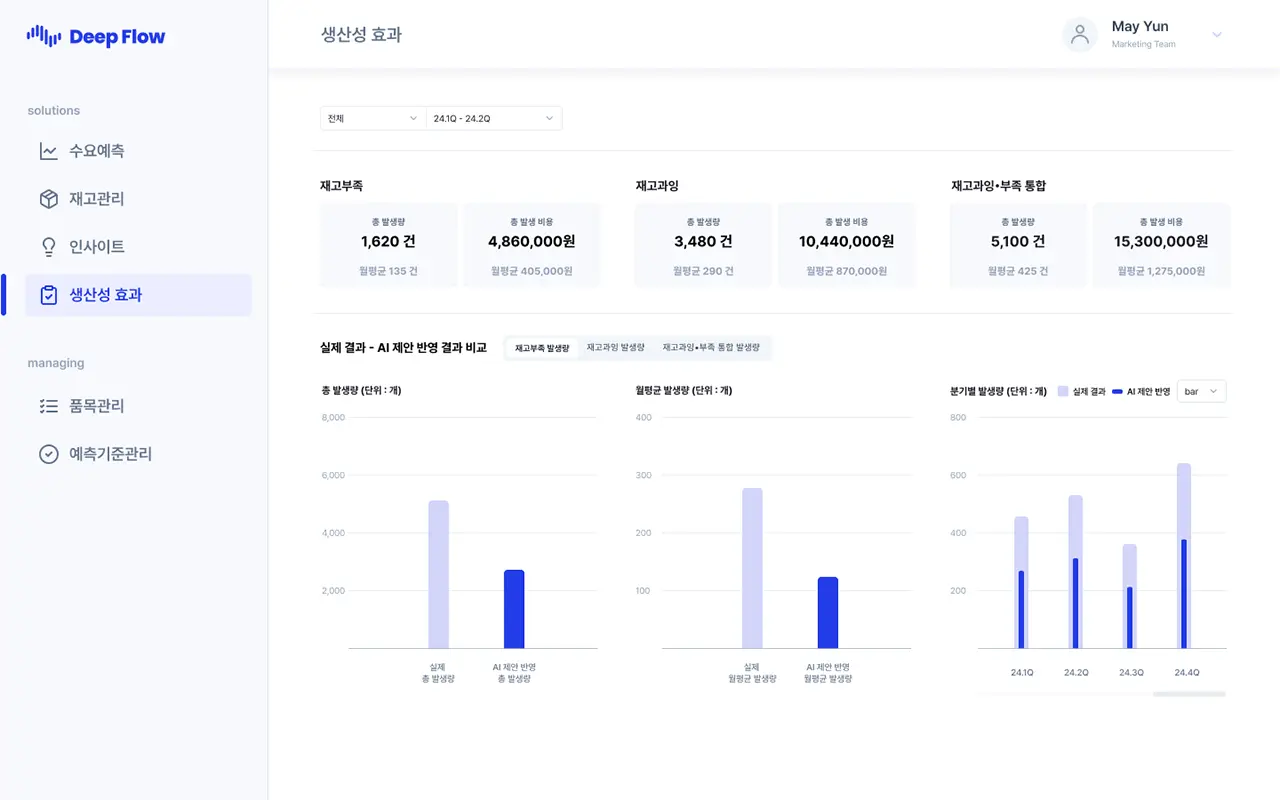Toggle AI 제안 반영 legend item
Screen dimensions: 1280x800
click(x=1141, y=392)
